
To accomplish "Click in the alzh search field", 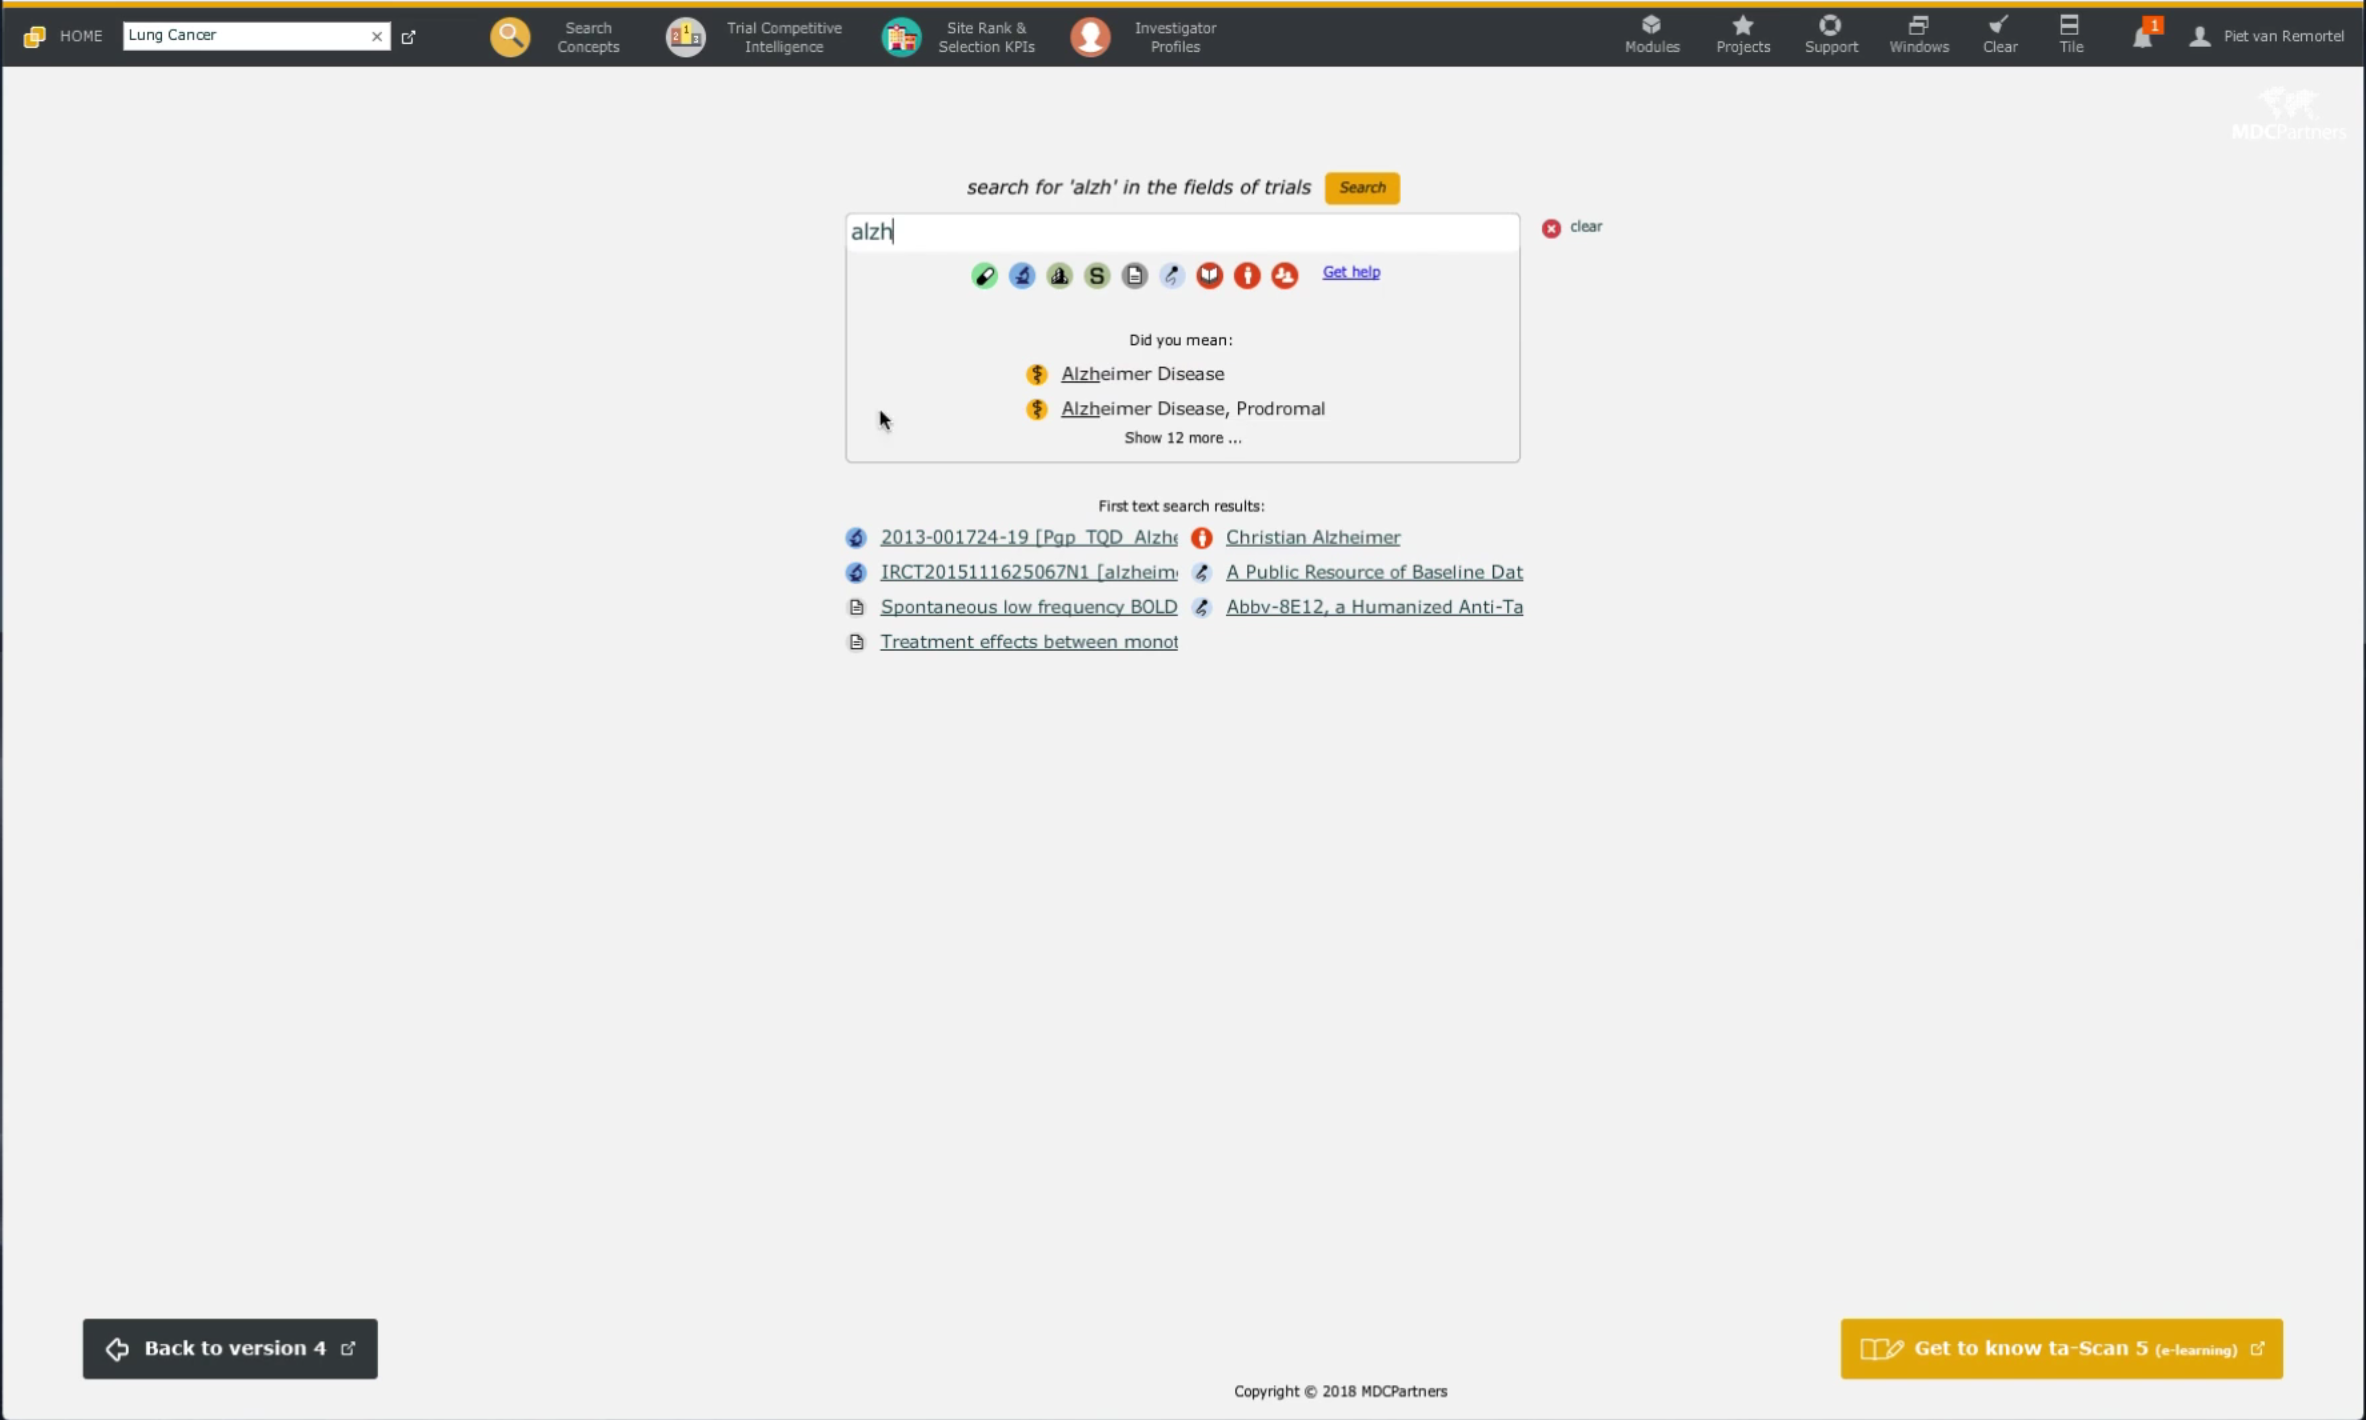I will [x=1180, y=232].
